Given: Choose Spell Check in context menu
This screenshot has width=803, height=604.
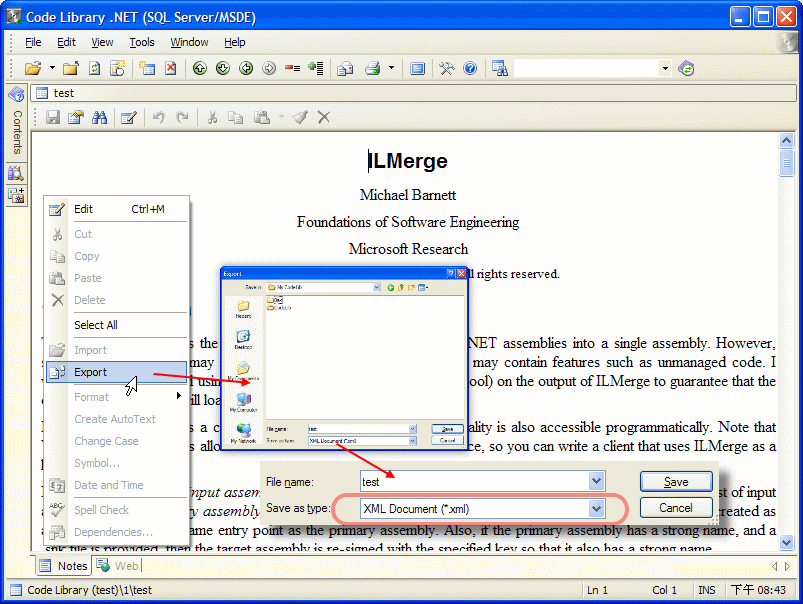Looking at the screenshot, I should 117,510.
